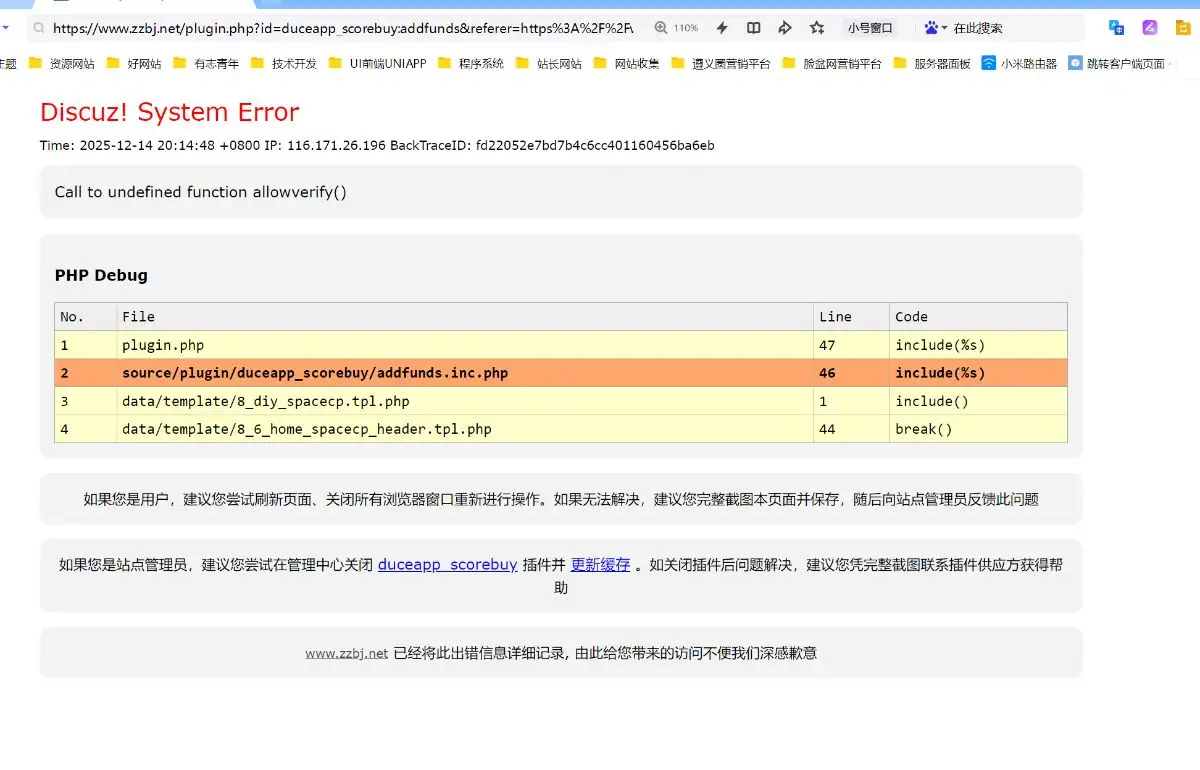Click the translate extension icon
The height and width of the screenshot is (770, 1200).
[1116, 28]
